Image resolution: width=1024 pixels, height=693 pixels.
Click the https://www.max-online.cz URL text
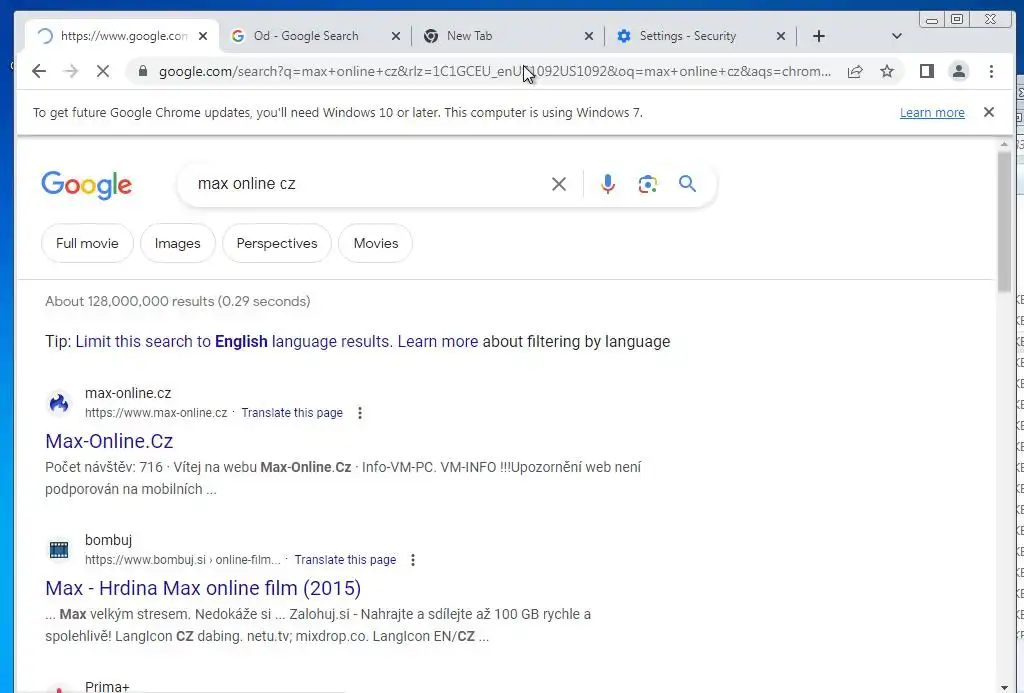click(x=155, y=413)
